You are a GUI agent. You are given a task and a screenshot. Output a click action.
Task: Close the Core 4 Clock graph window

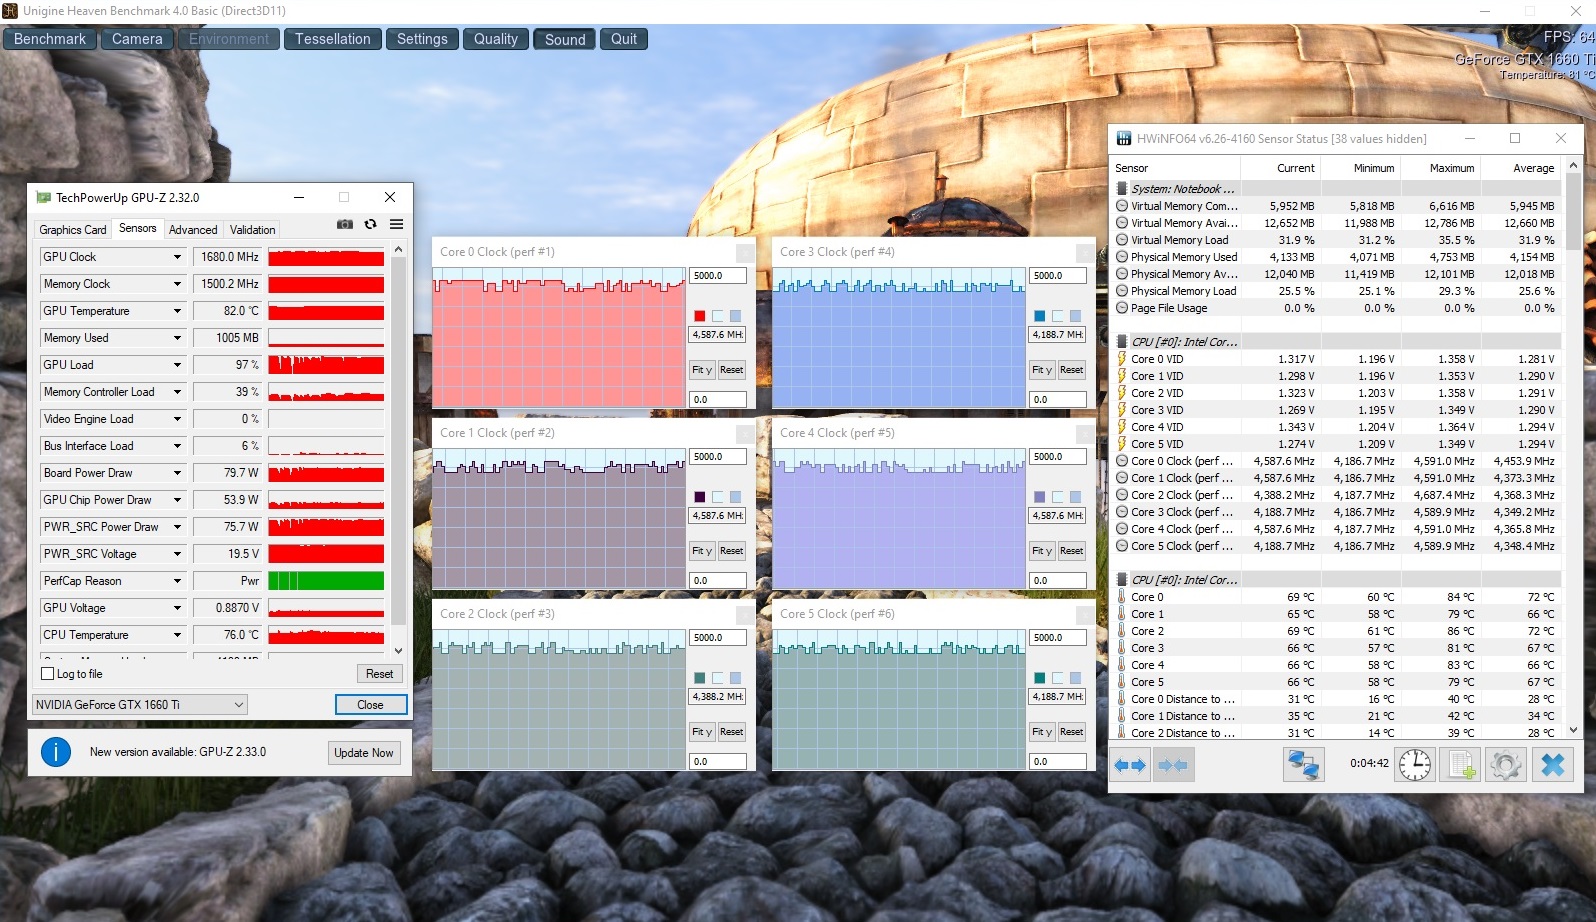1085,434
